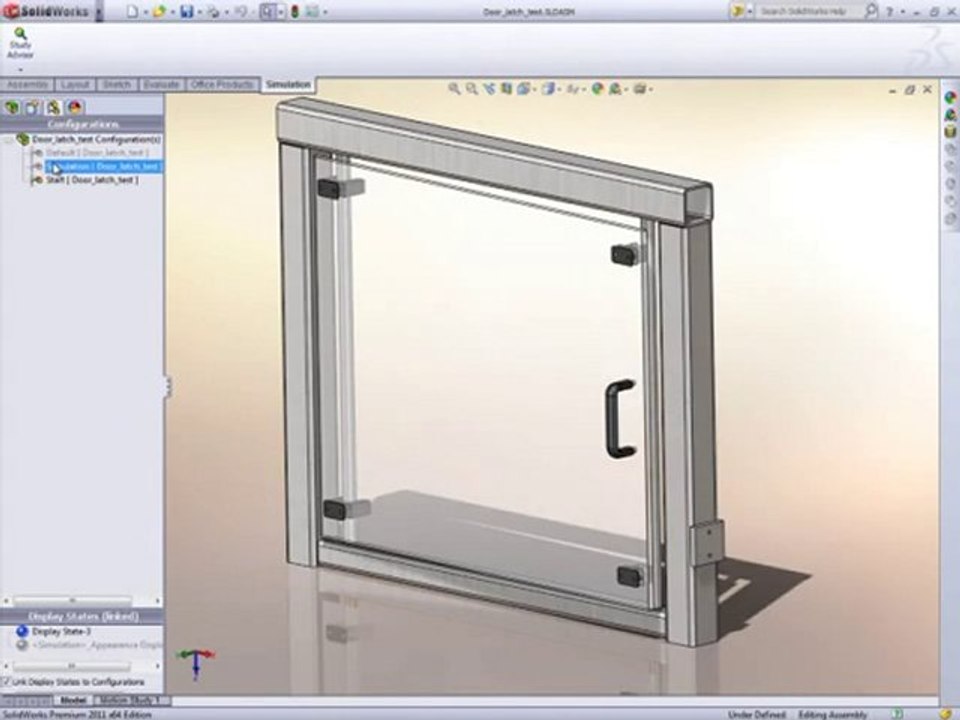This screenshot has height=720, width=960.
Task: Open Hide/Show Items icon
Action: pyautogui.click(x=572, y=89)
